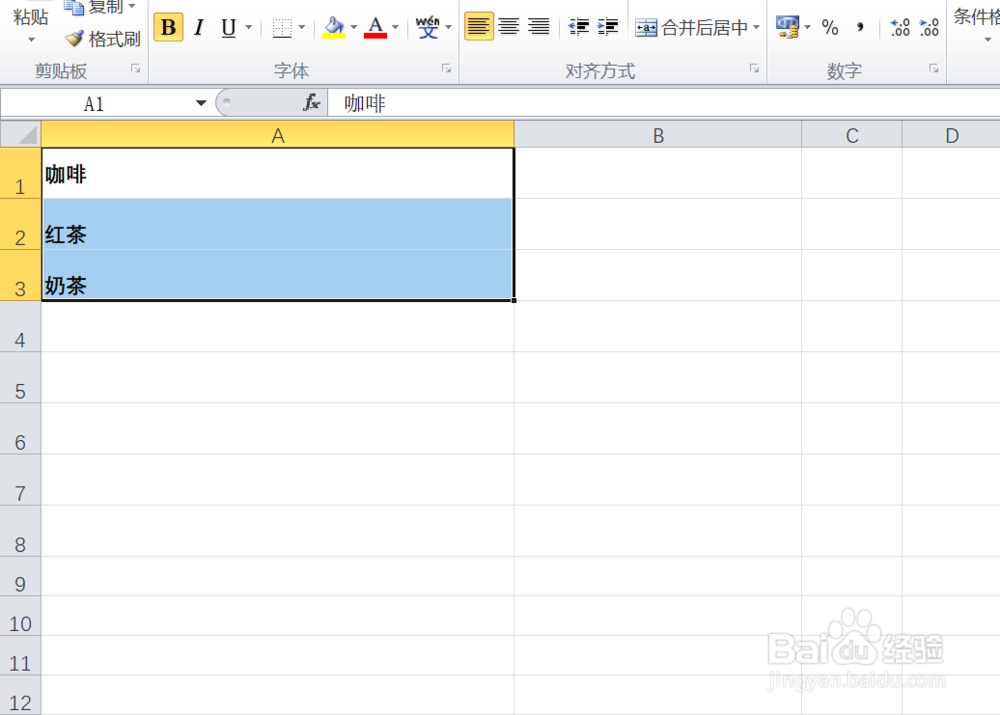Open font color dropdown arrow
Viewport: 1000px width, 715px height.
395,27
